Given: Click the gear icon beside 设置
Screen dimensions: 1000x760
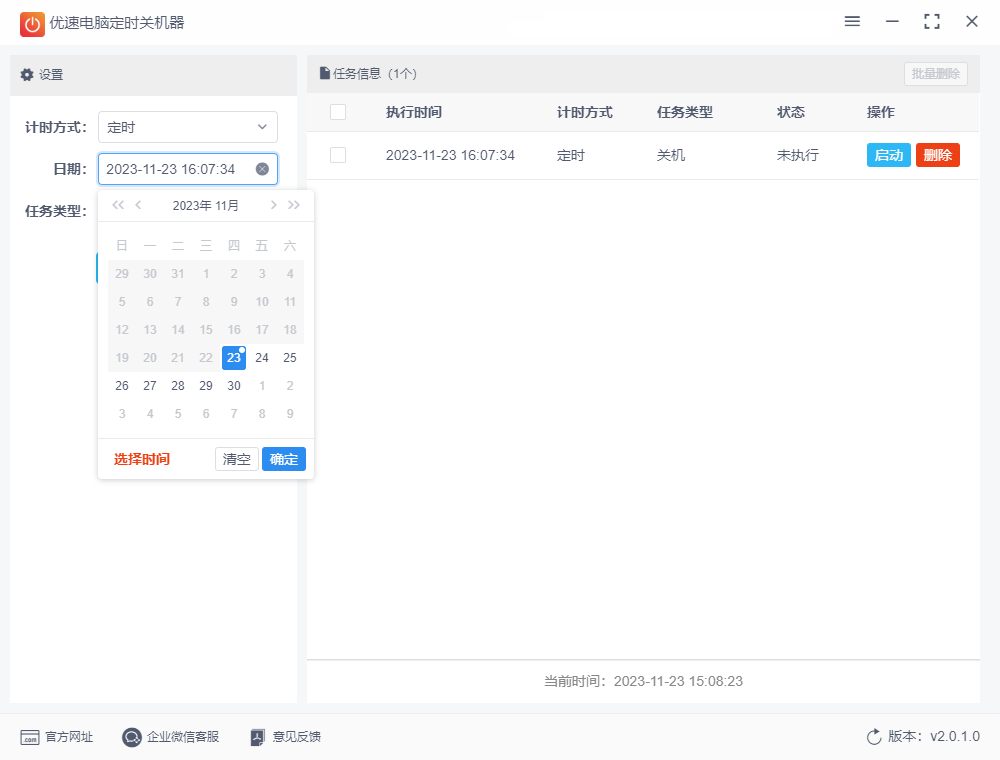Looking at the screenshot, I should pyautogui.click(x=25, y=74).
